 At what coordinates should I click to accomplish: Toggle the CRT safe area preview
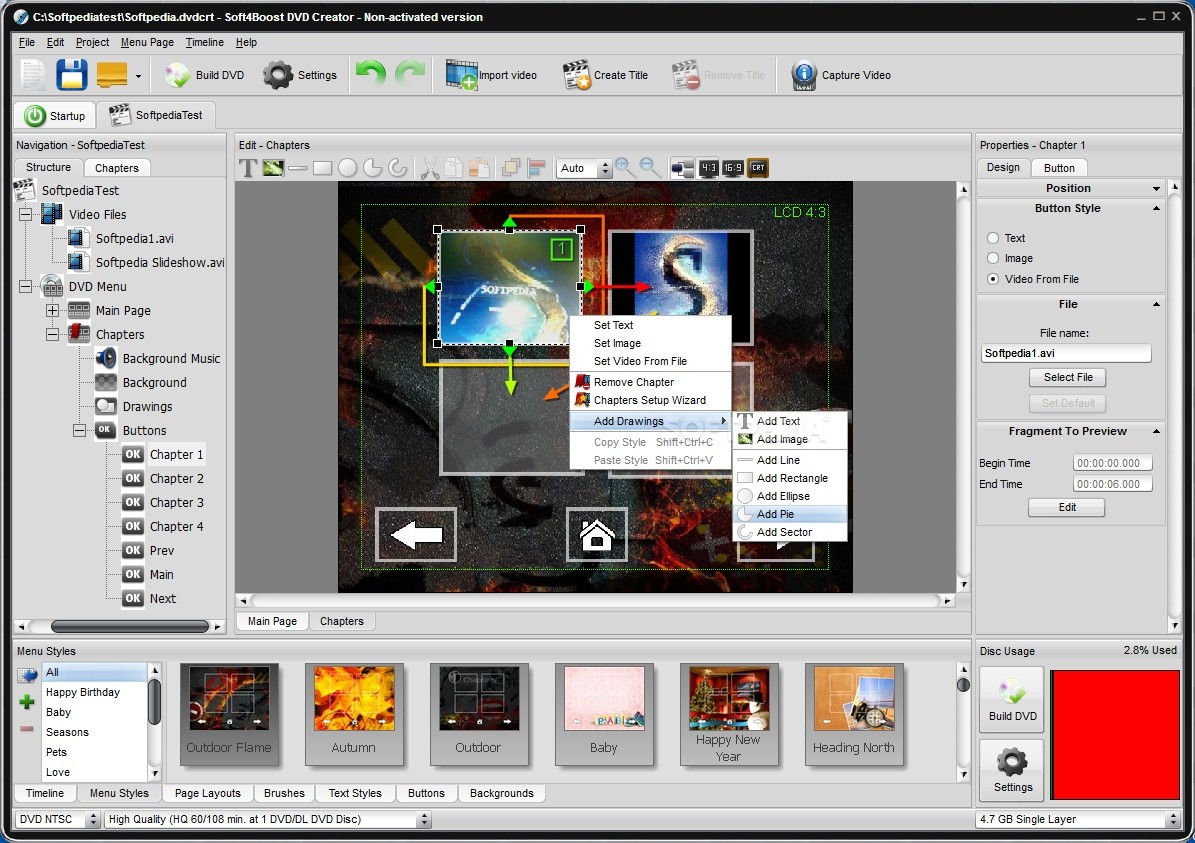pyautogui.click(x=758, y=168)
